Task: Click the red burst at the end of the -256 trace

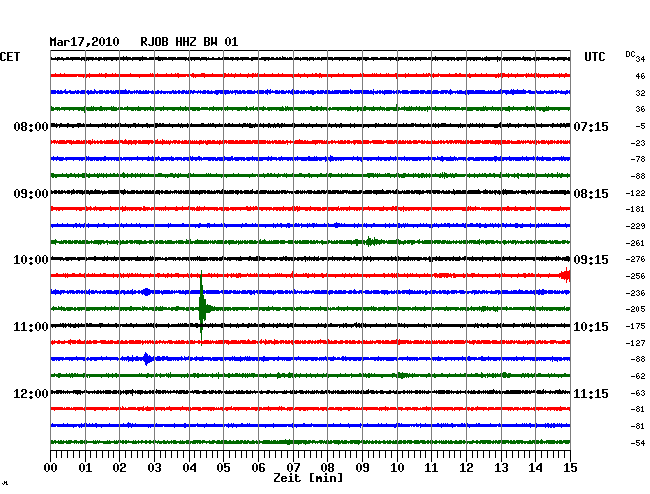Action: click(565, 275)
